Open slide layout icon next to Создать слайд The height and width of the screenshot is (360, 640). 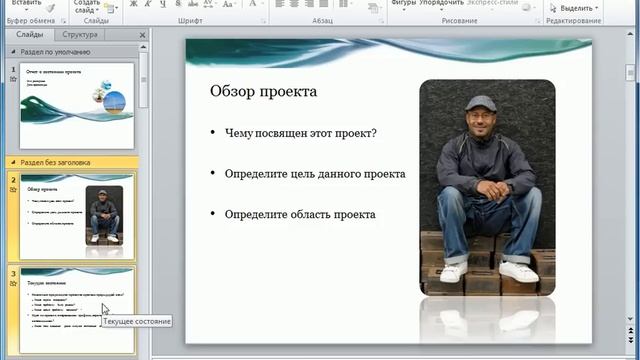[110, 7]
